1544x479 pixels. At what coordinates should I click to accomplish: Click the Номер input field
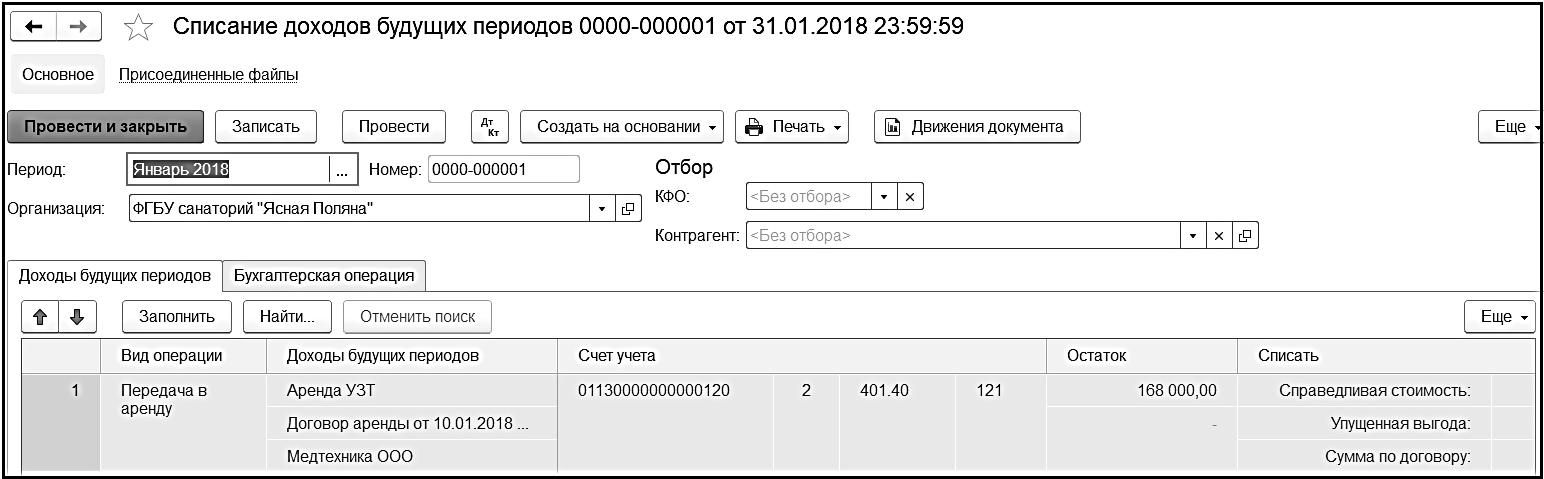coord(503,170)
